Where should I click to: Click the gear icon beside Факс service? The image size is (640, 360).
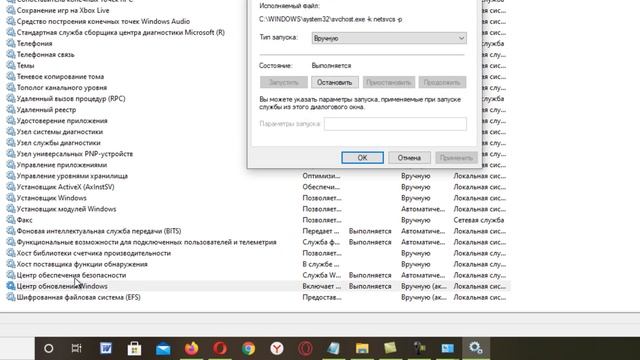point(11,220)
